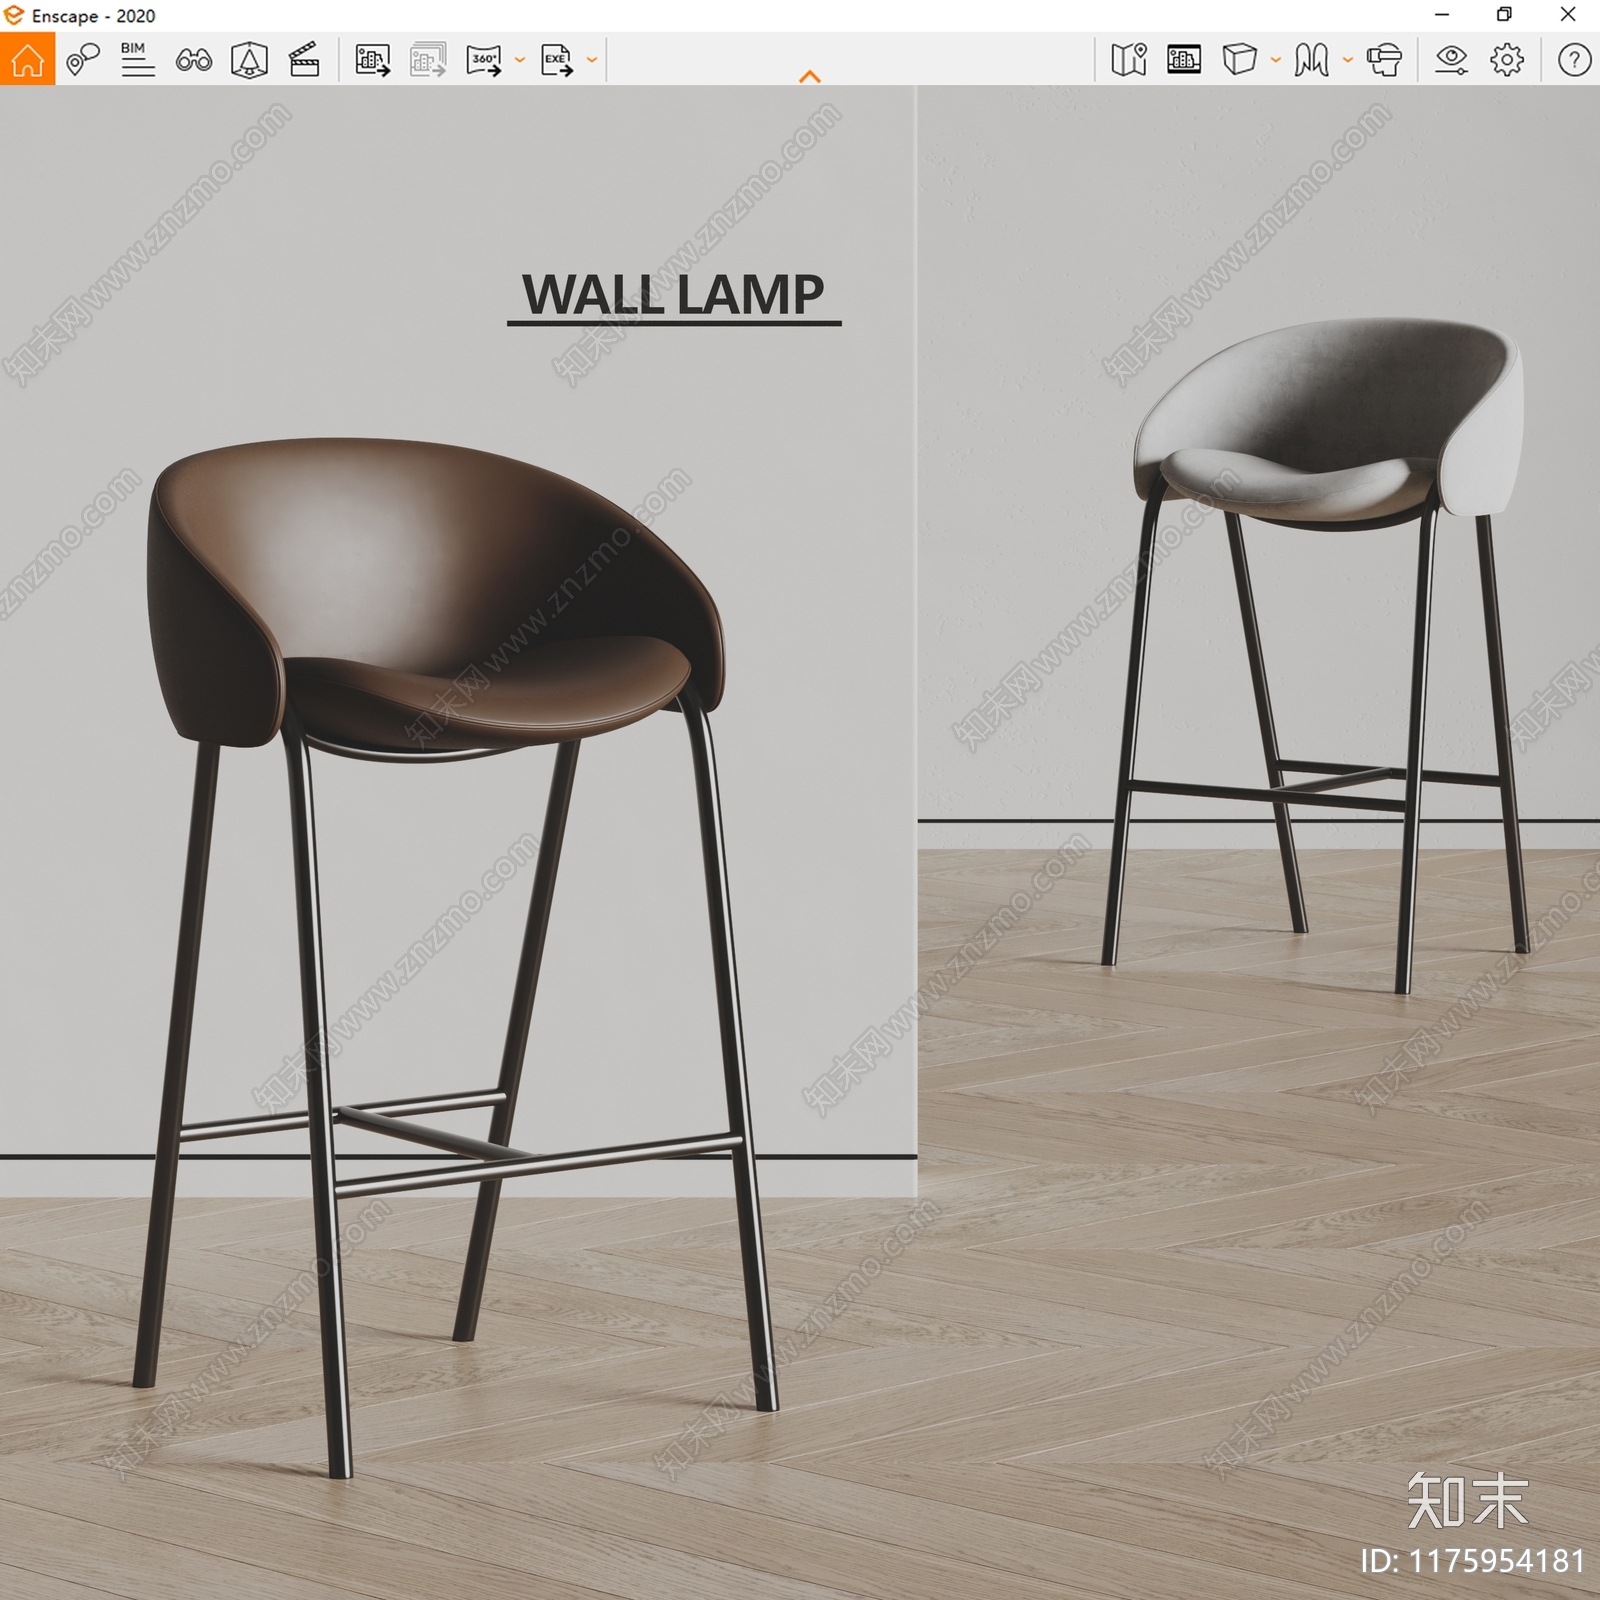The height and width of the screenshot is (1600, 1600).
Task: Open the navigation mode dropdown arrow
Action: click(1348, 60)
